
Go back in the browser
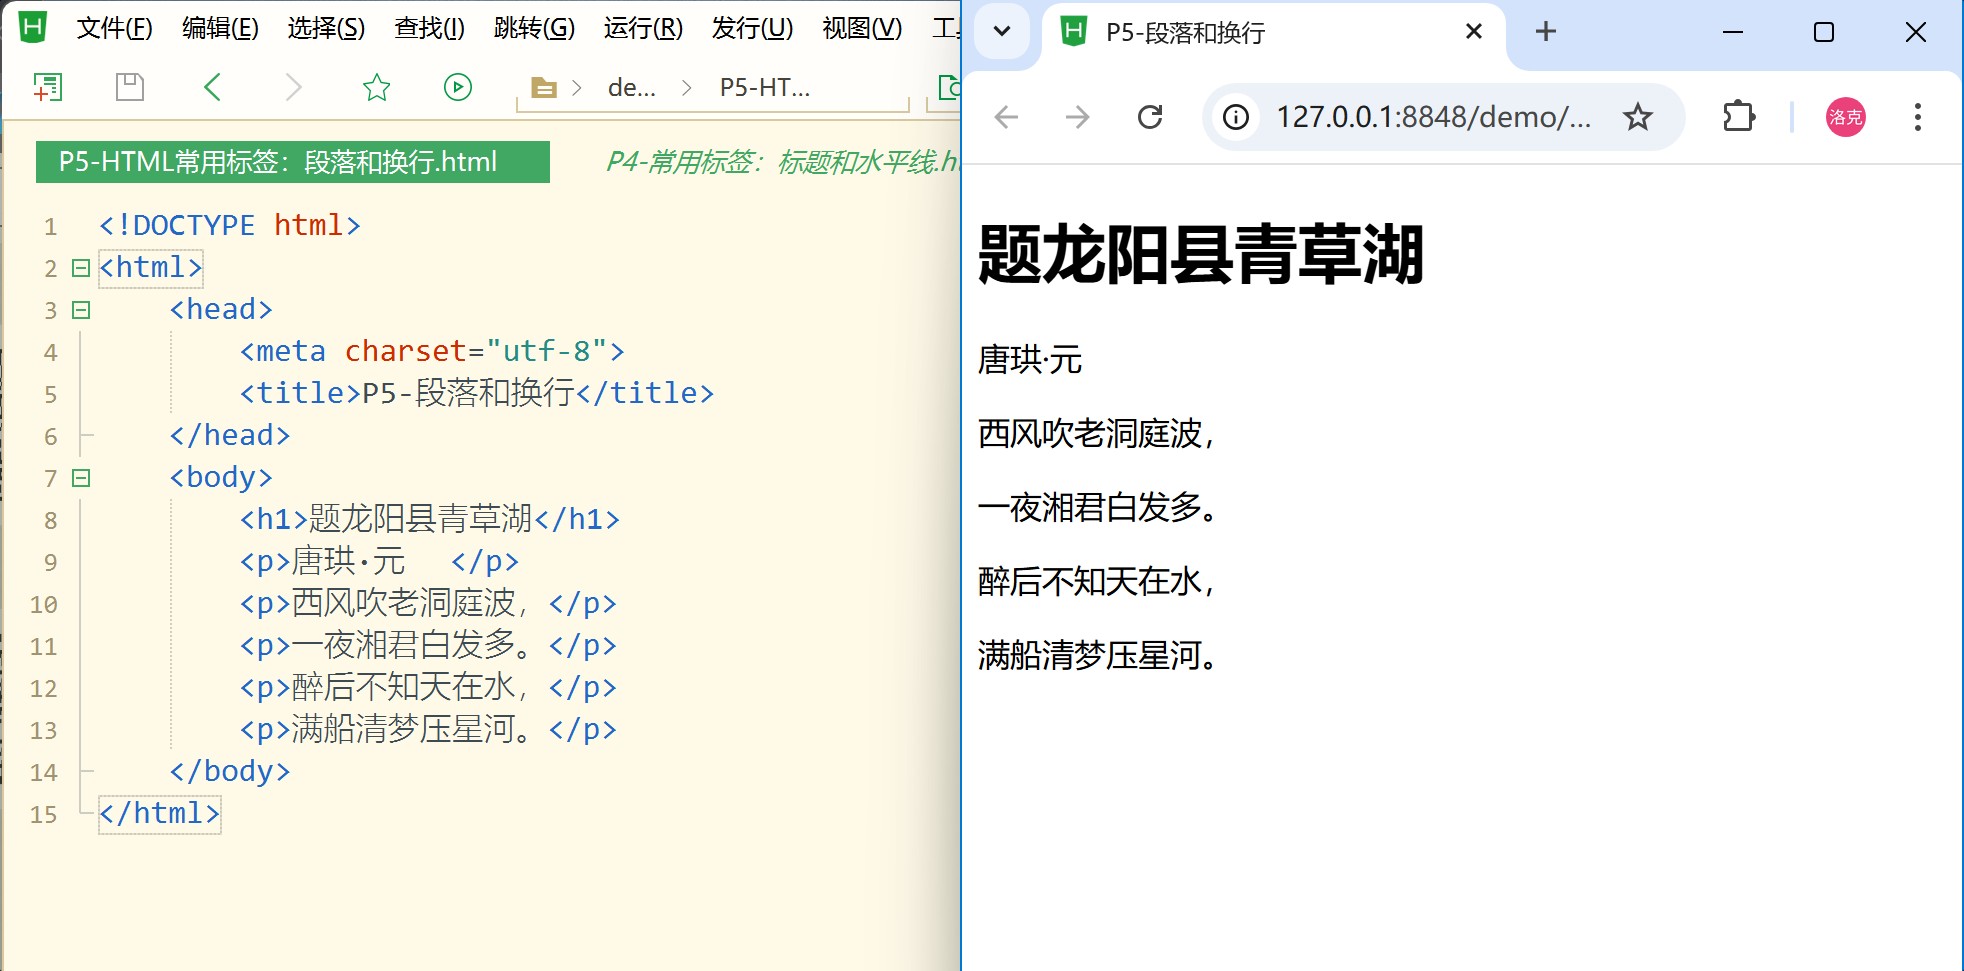pyautogui.click(x=1006, y=118)
